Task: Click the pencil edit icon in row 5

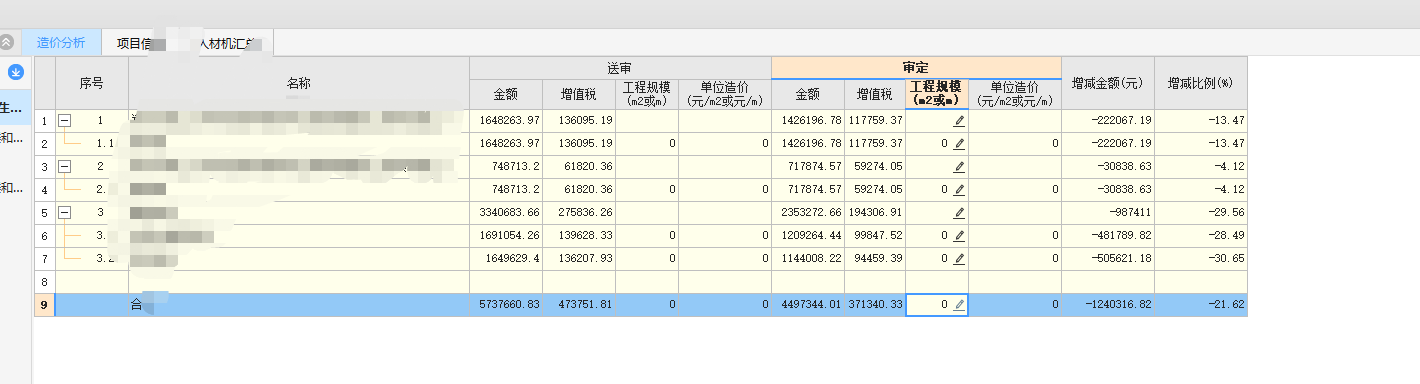Action: click(x=959, y=212)
